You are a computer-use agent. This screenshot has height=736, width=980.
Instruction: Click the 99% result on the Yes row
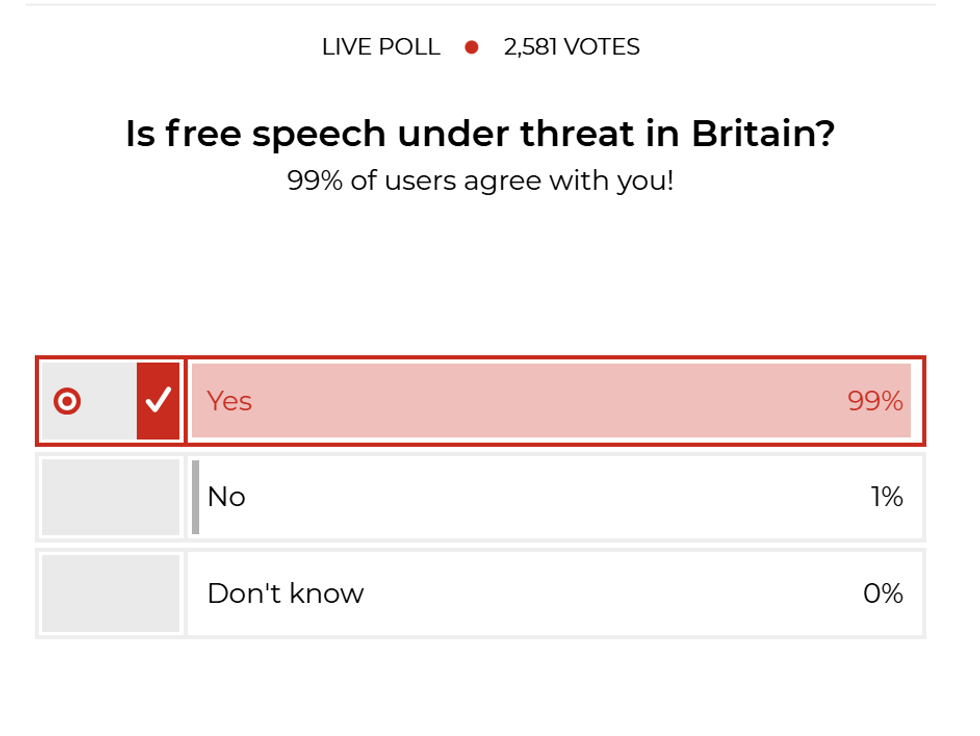[875, 401]
